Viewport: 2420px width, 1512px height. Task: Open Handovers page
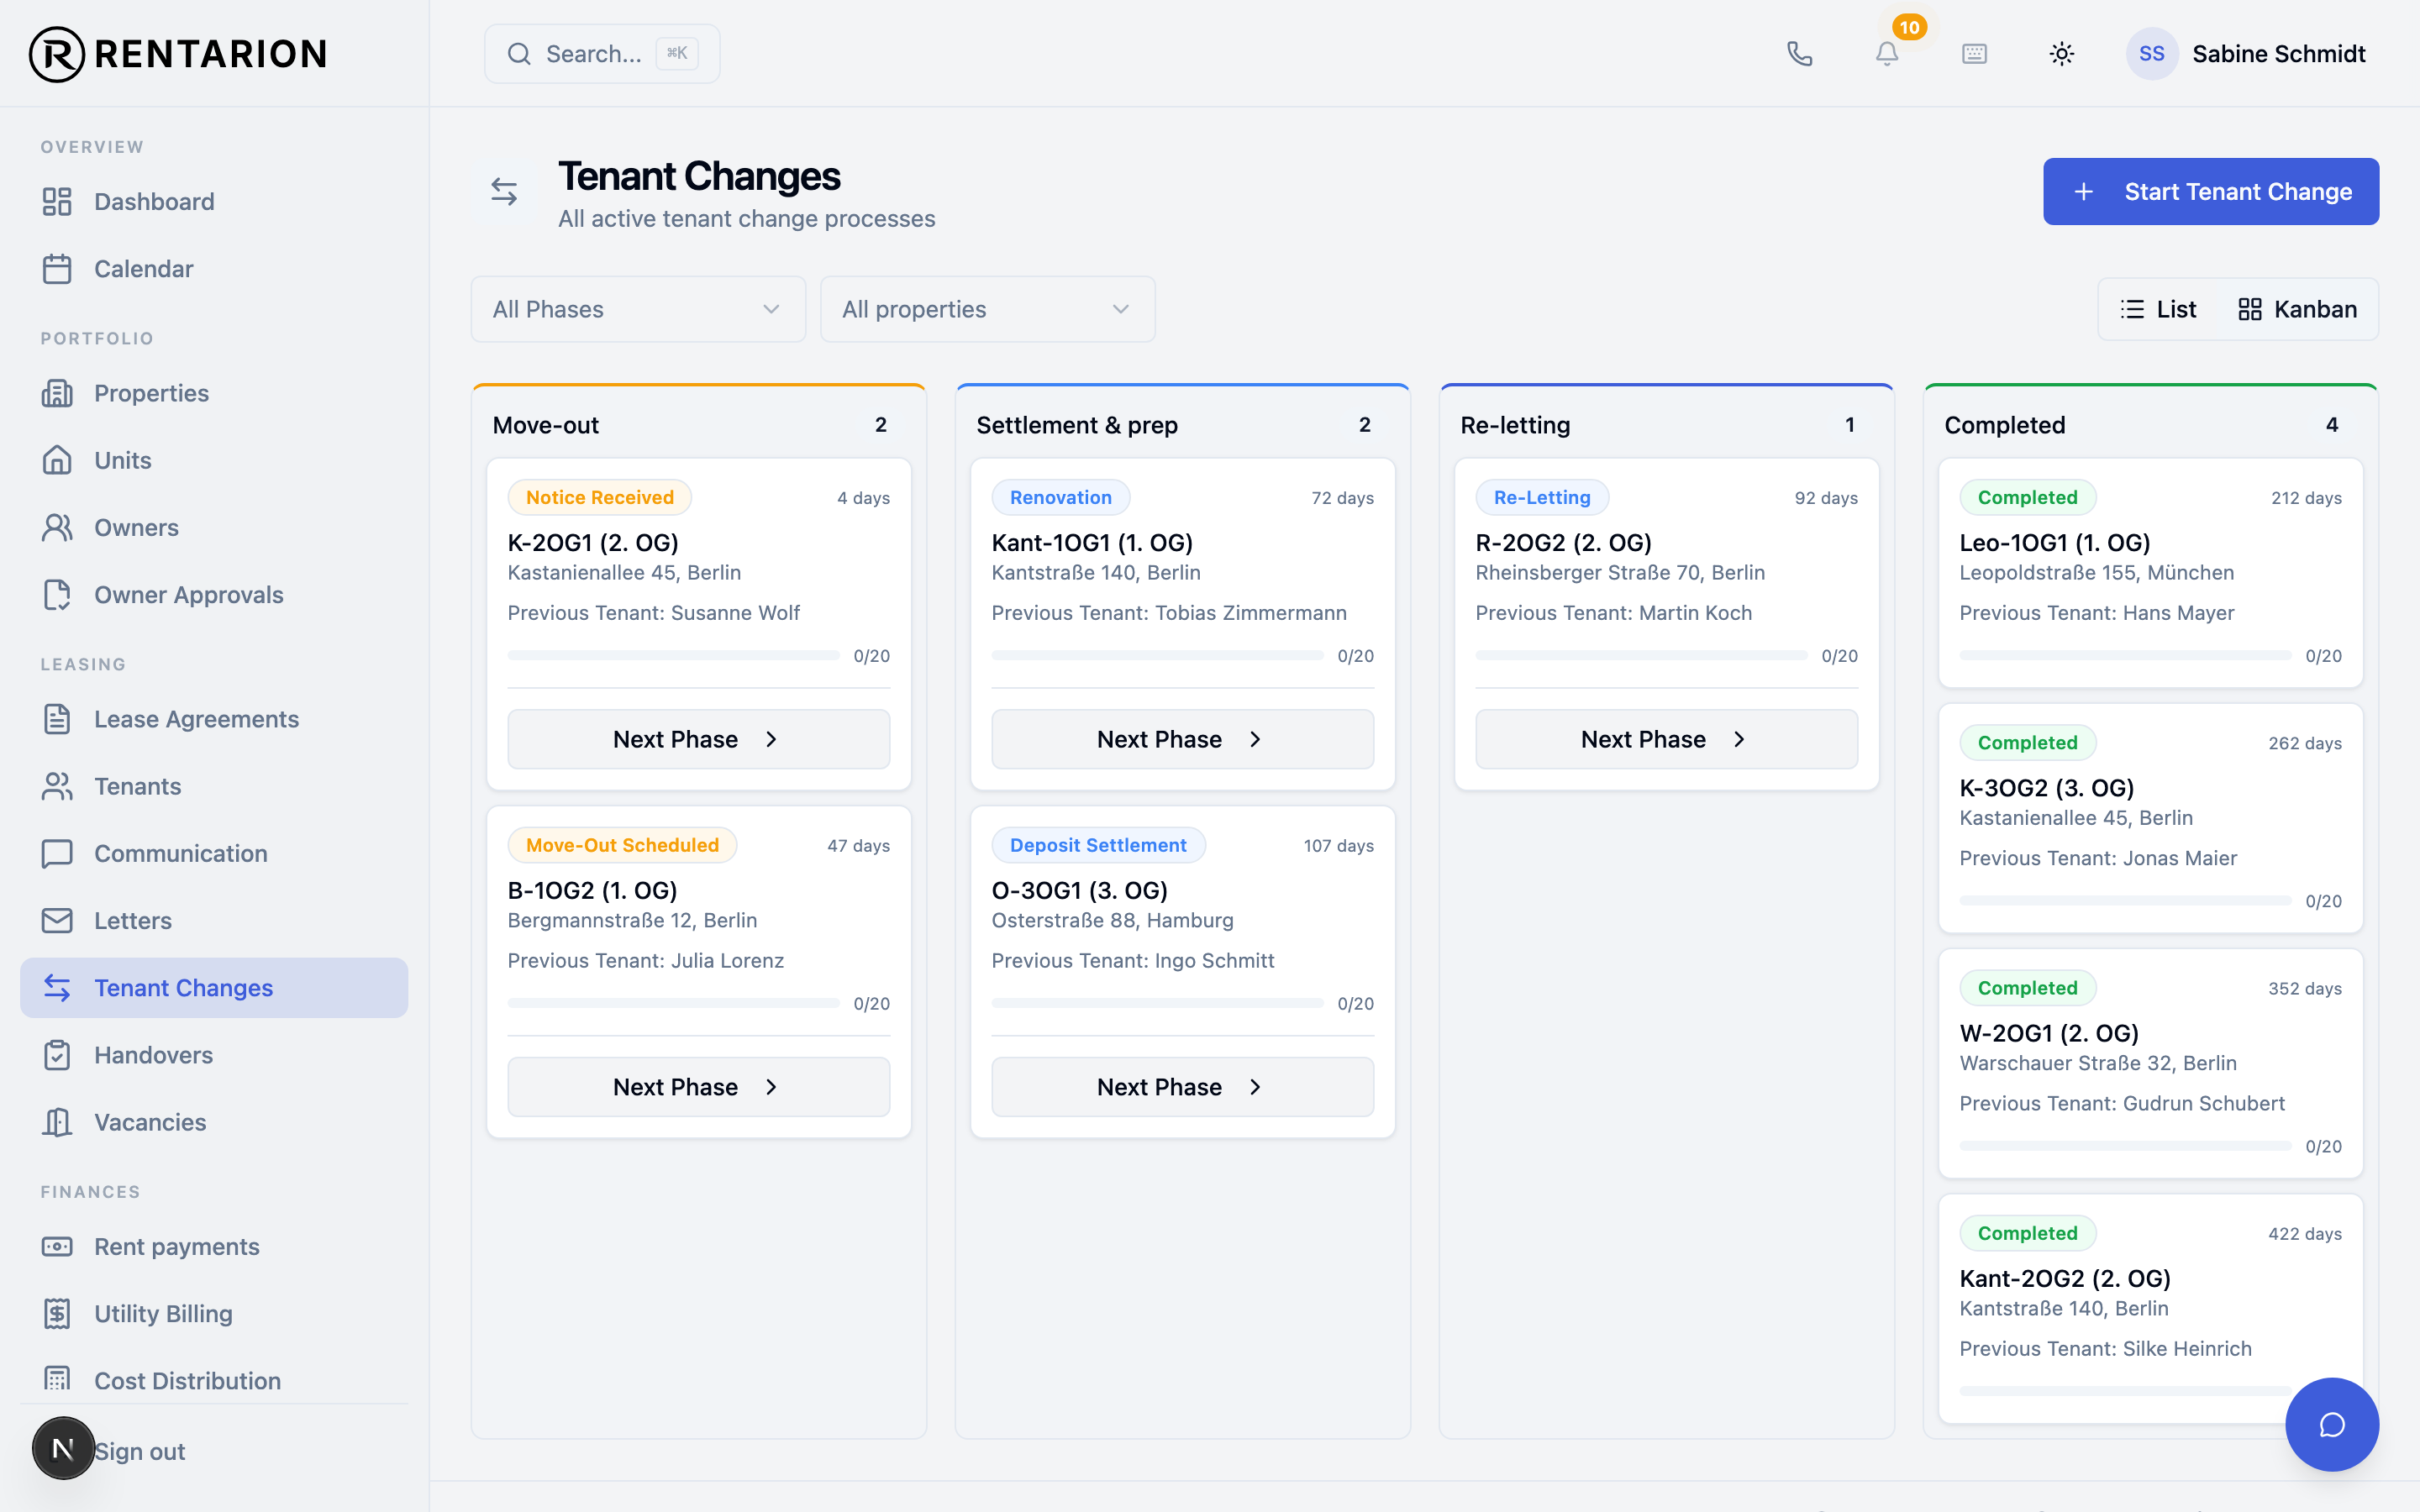pyautogui.click(x=214, y=1055)
